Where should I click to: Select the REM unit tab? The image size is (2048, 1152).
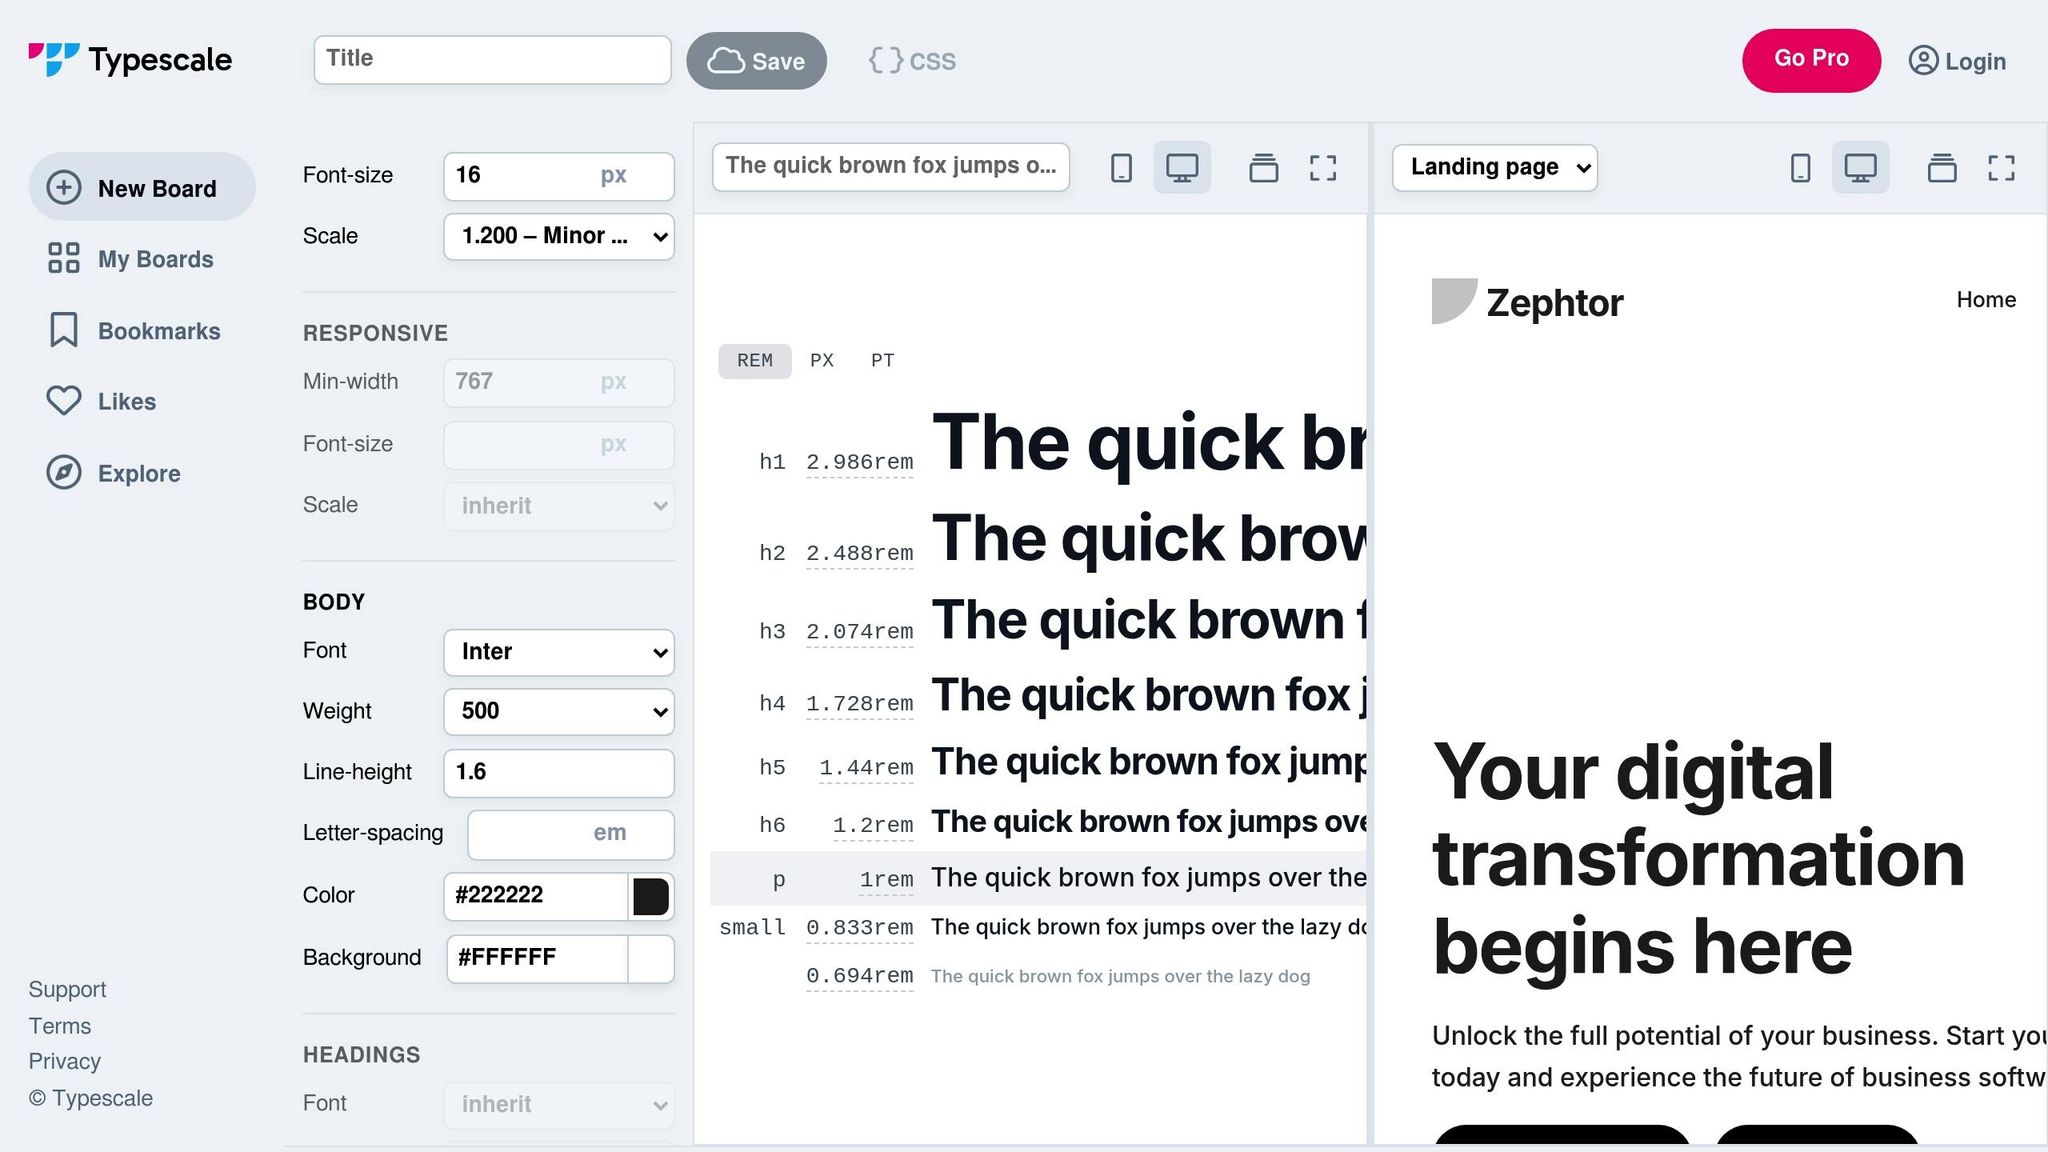[x=754, y=360]
